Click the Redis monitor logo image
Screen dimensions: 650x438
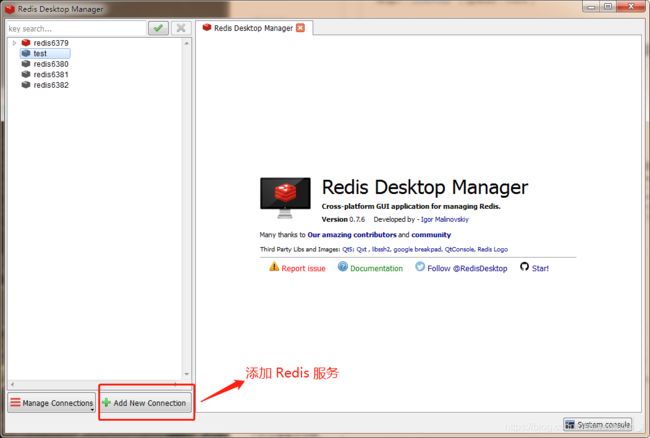click(x=285, y=198)
